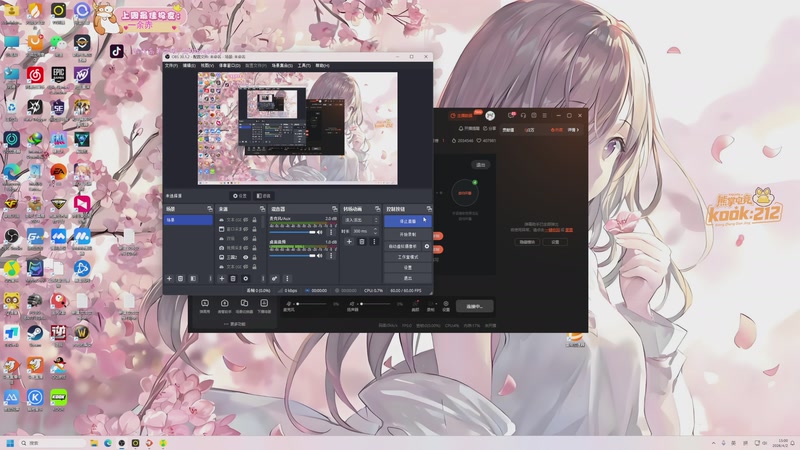Add a new source in Sources panel

coord(221,279)
